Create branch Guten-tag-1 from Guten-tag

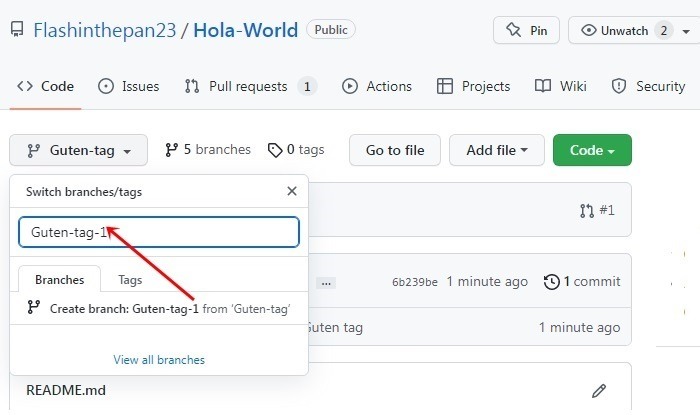point(159,308)
